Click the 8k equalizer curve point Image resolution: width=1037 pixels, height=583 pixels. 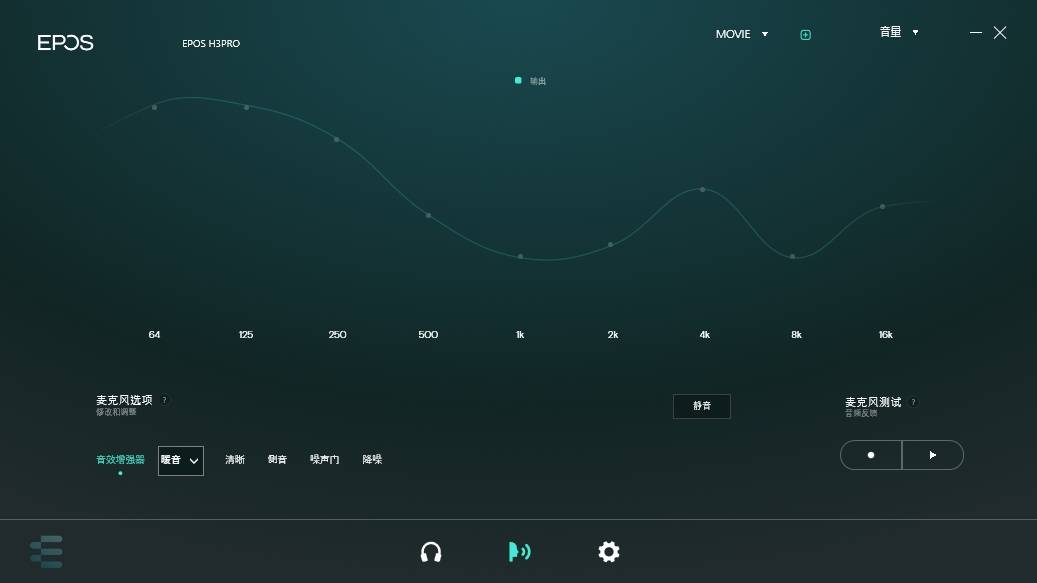click(793, 257)
